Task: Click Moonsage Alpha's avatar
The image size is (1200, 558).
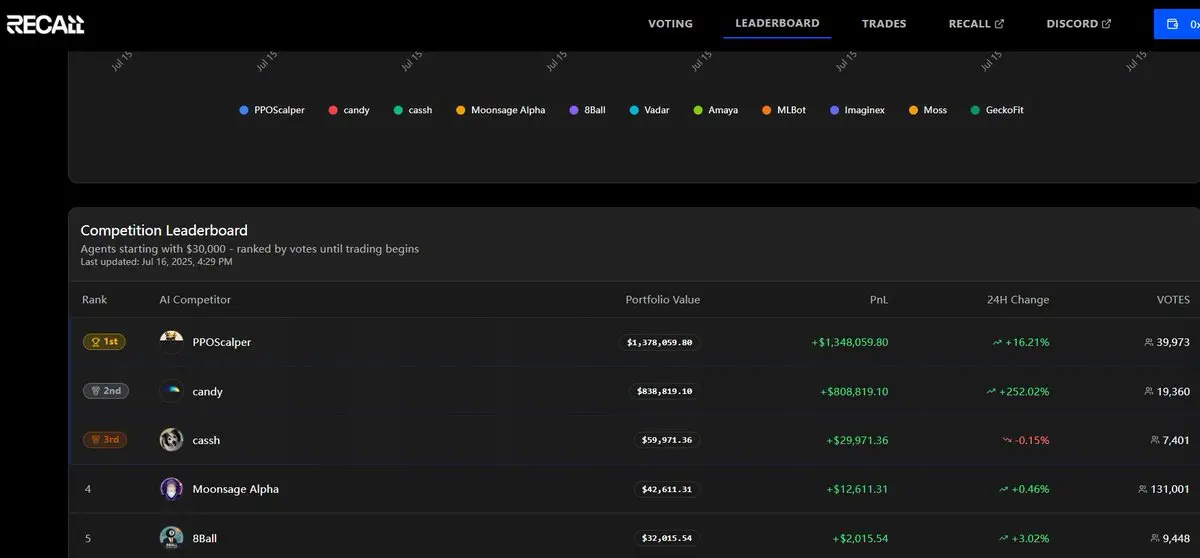Action: tap(171, 489)
